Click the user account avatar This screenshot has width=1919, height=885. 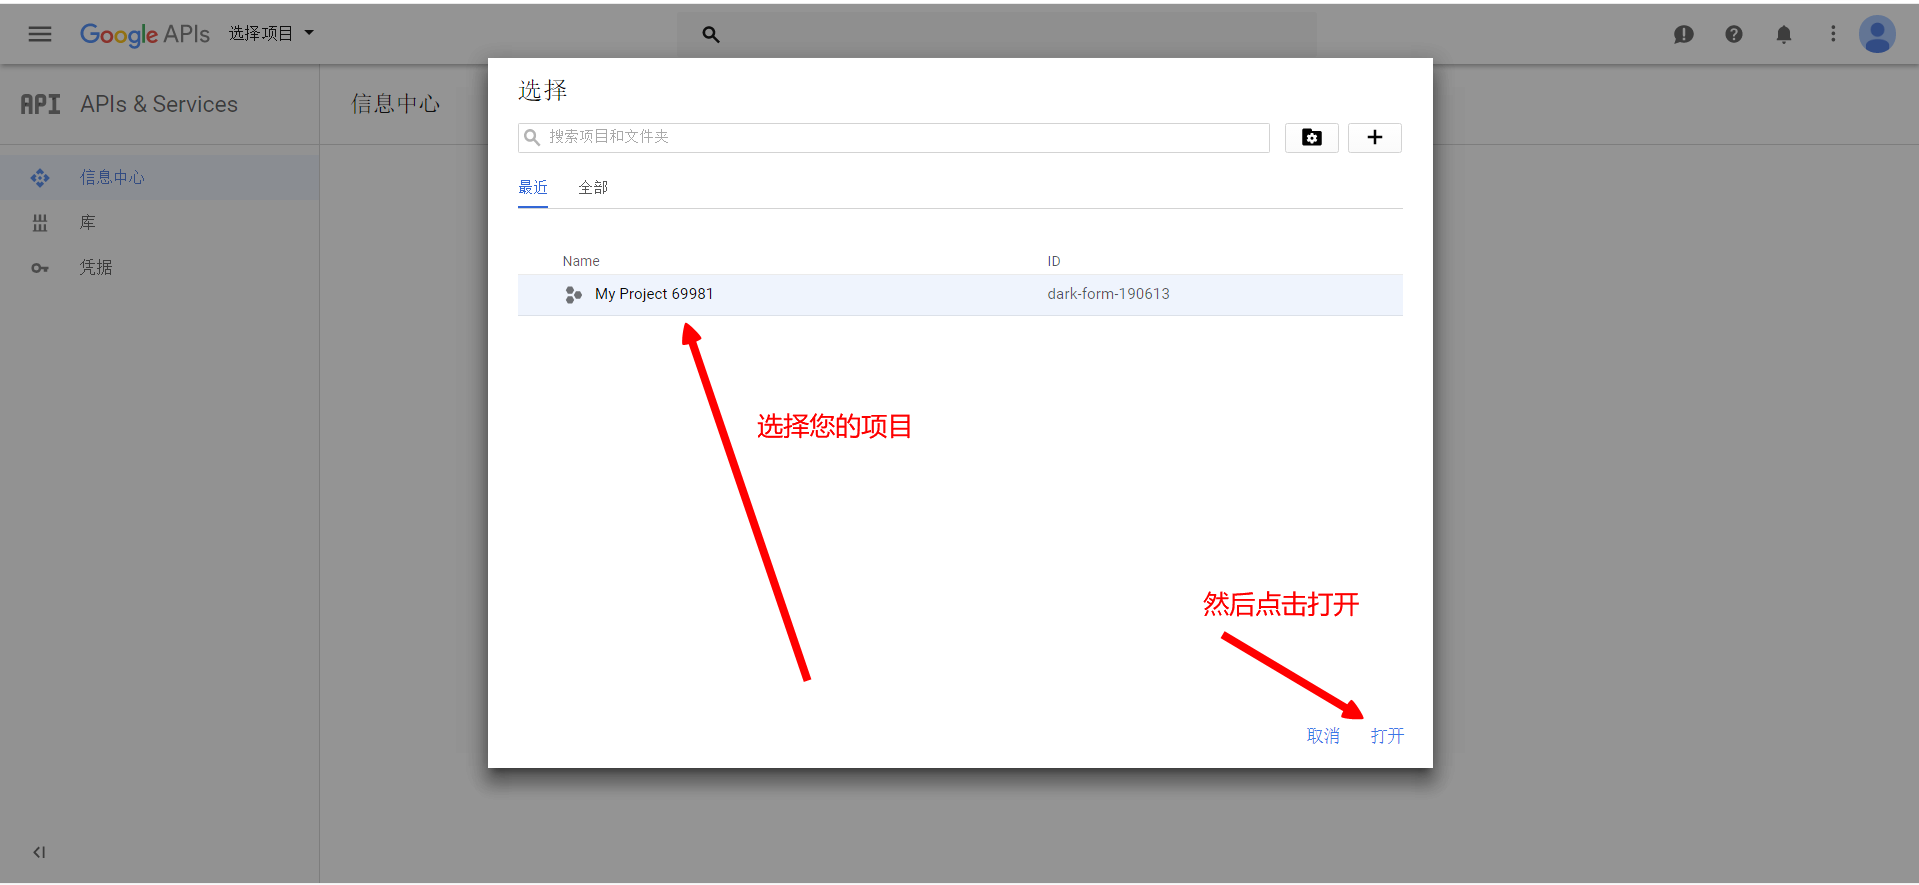(1877, 34)
